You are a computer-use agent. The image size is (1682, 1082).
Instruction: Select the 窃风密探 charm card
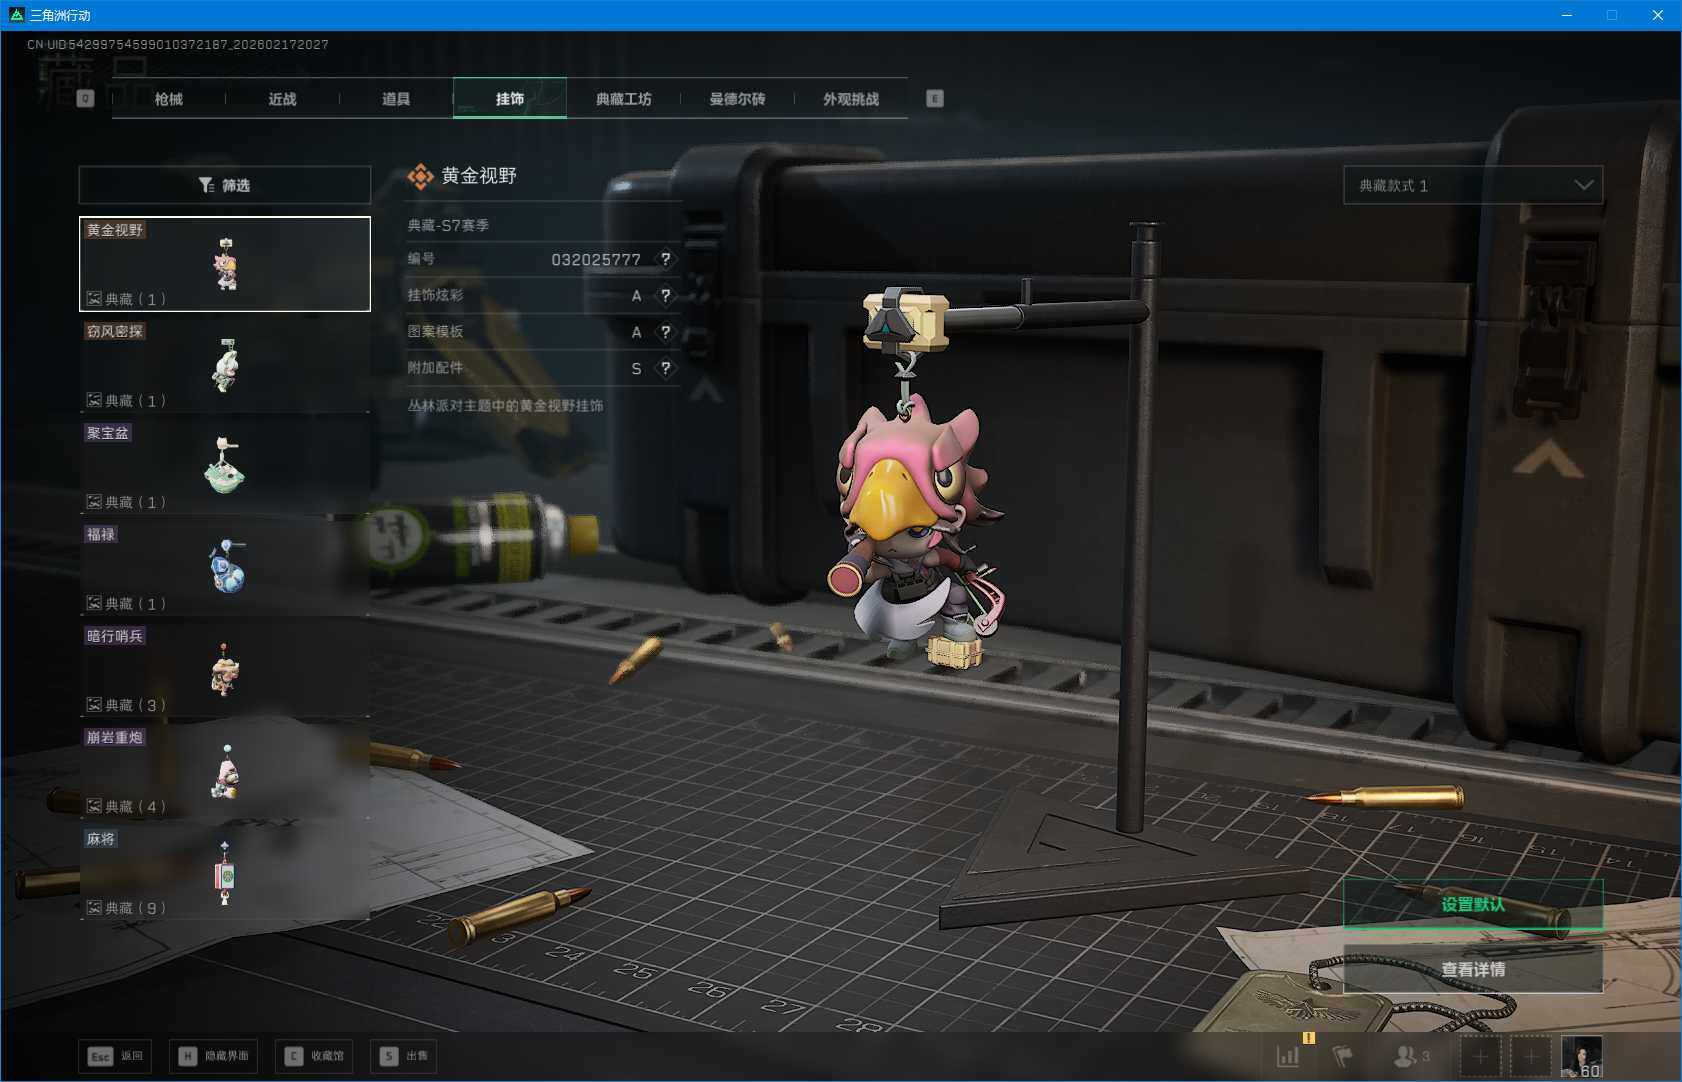pos(225,365)
